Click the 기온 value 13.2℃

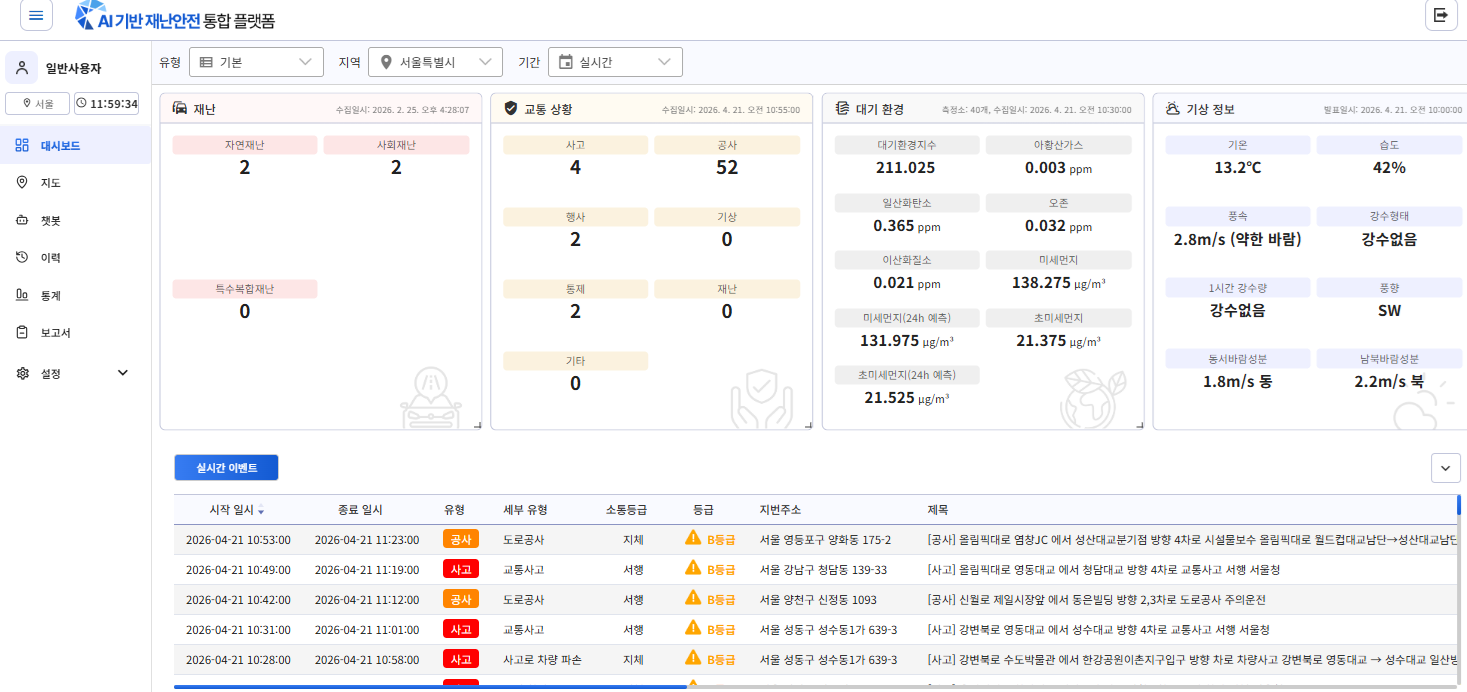coord(1238,168)
